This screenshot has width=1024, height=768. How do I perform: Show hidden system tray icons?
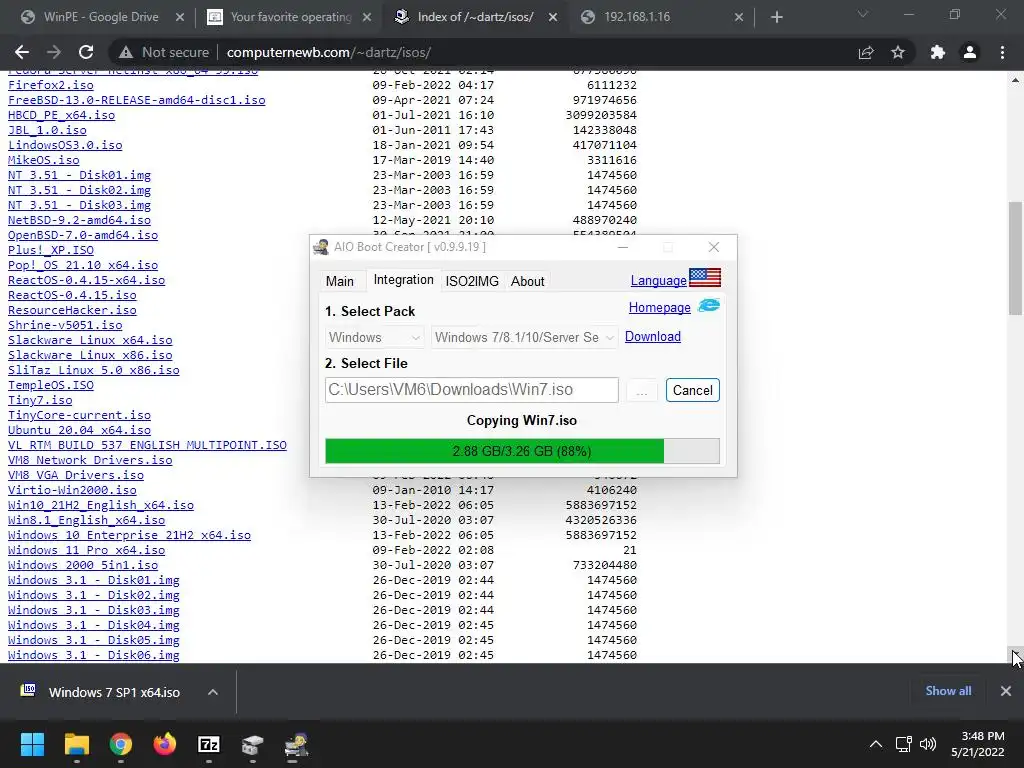click(876, 744)
